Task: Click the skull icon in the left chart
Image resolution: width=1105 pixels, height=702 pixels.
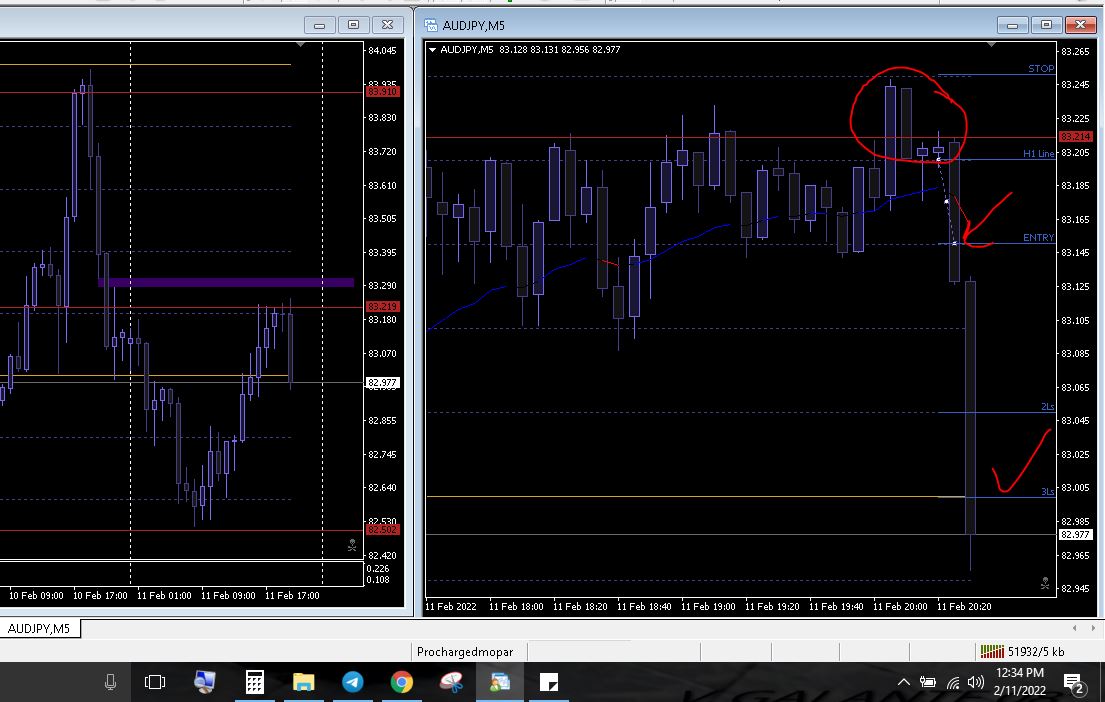Action: pos(352,546)
